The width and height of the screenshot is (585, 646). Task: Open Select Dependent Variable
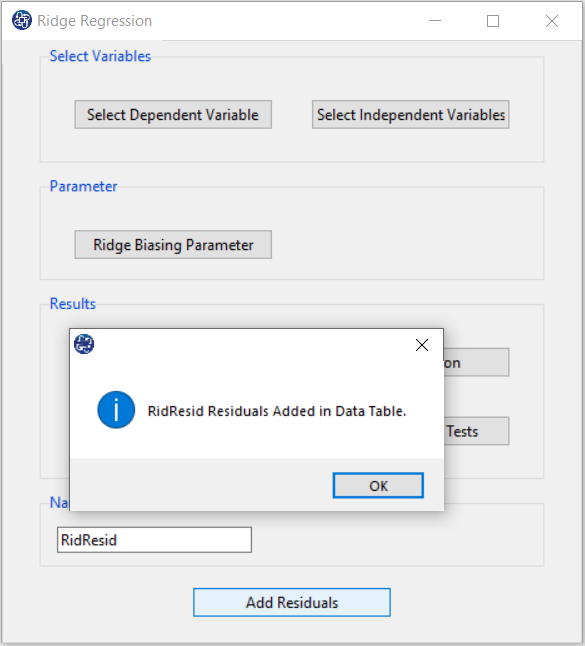click(173, 115)
